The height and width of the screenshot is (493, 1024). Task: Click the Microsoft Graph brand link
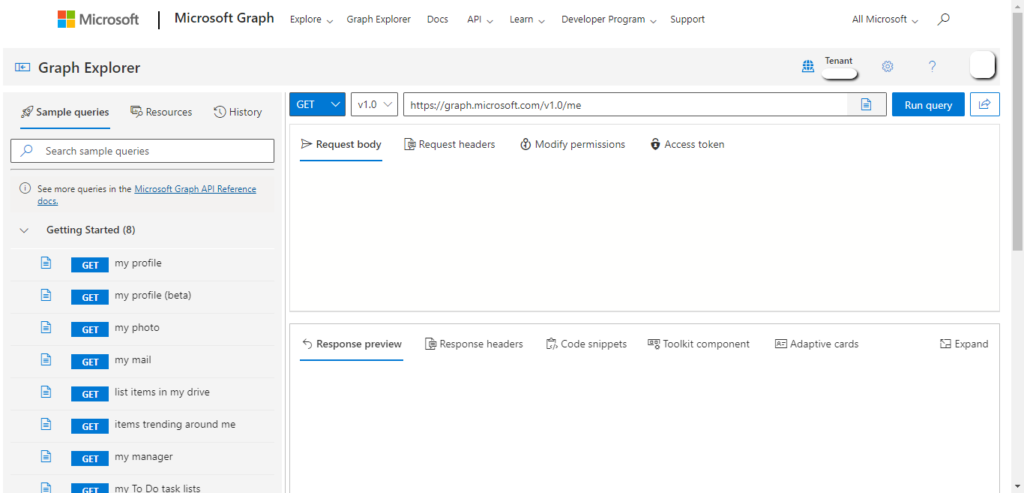pos(224,18)
